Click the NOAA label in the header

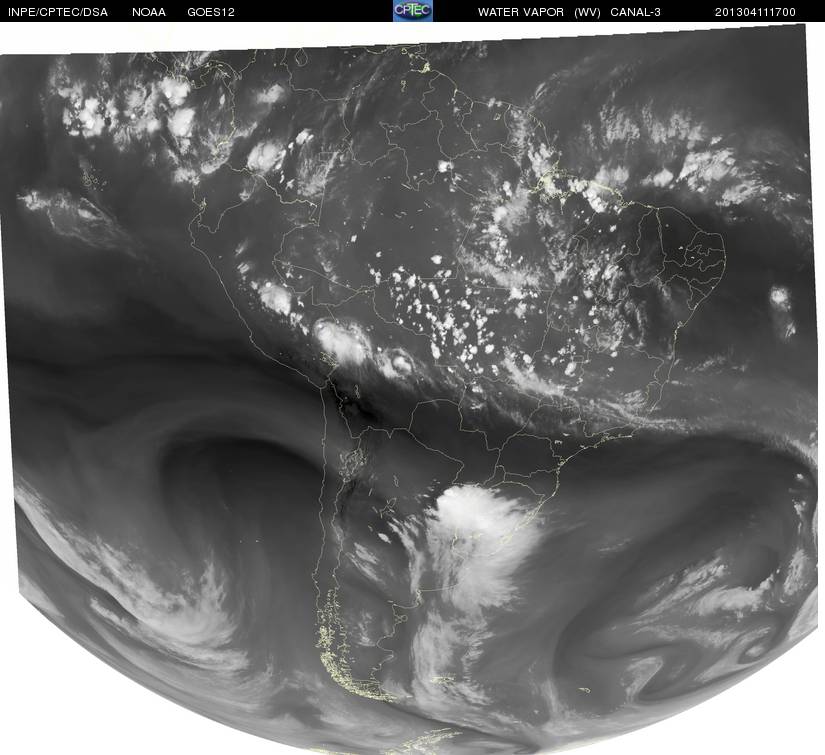149,12
